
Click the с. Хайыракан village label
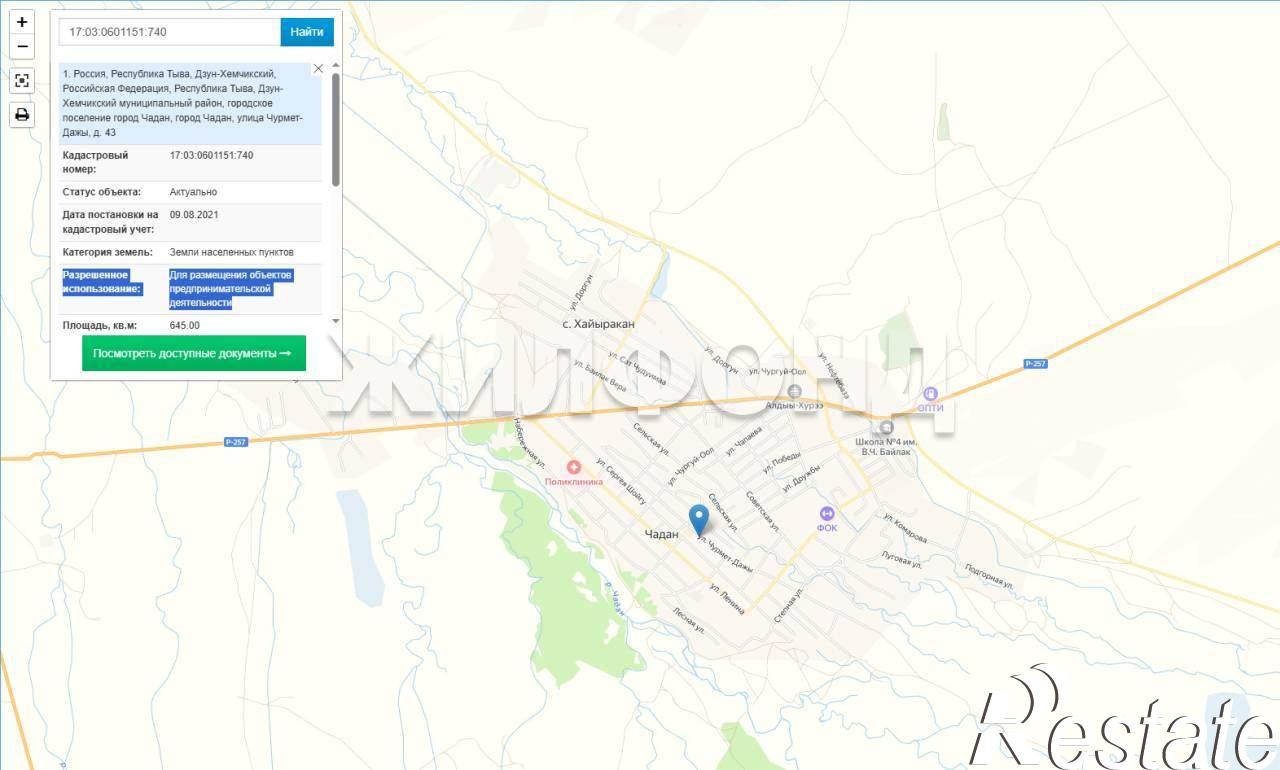[x=599, y=324]
